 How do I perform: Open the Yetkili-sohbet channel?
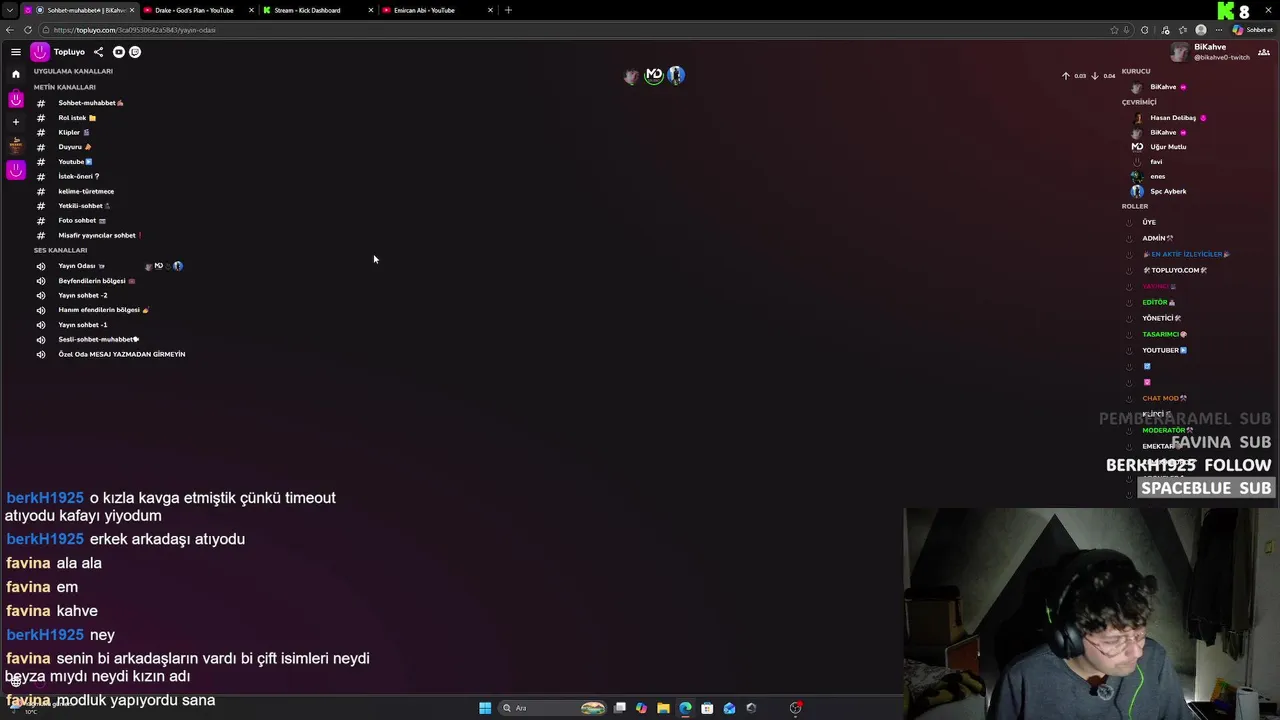click(x=84, y=206)
